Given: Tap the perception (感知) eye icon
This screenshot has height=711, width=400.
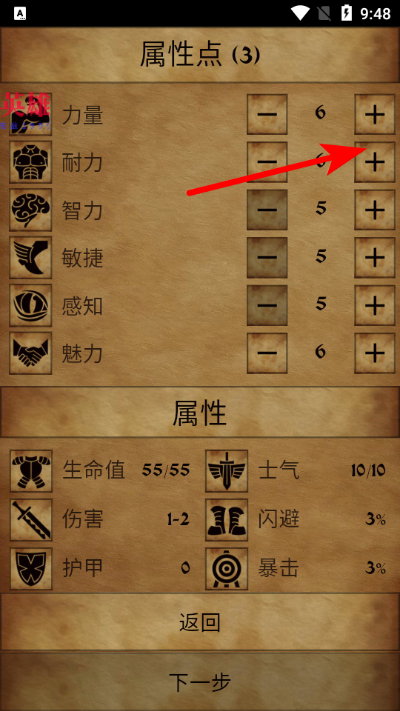Looking at the screenshot, I should (x=30, y=306).
